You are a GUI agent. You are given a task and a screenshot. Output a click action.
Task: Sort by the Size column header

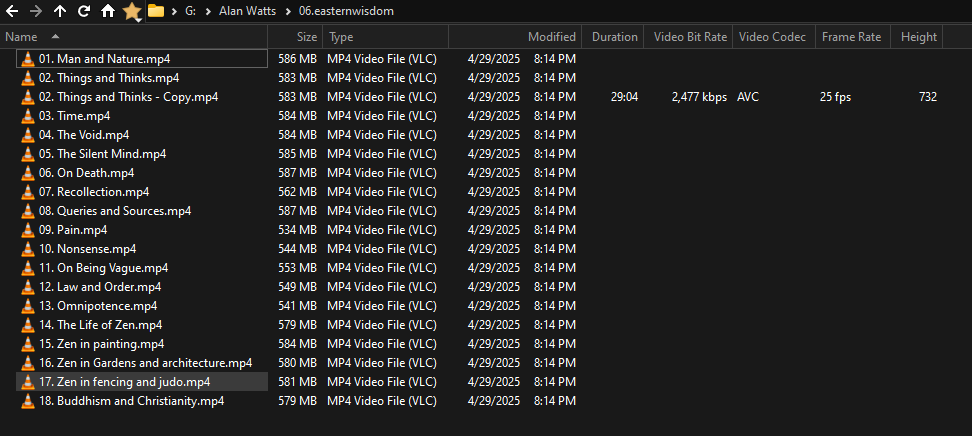coord(306,37)
